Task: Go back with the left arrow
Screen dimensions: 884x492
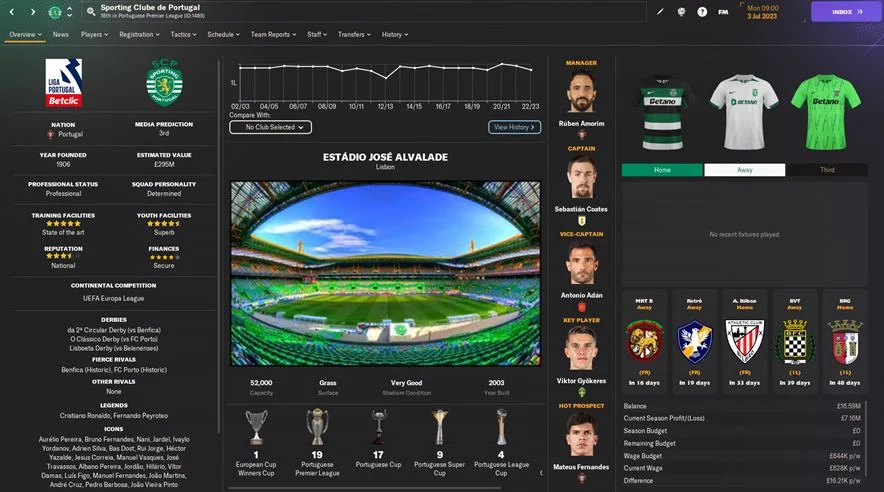Action: 12,12
